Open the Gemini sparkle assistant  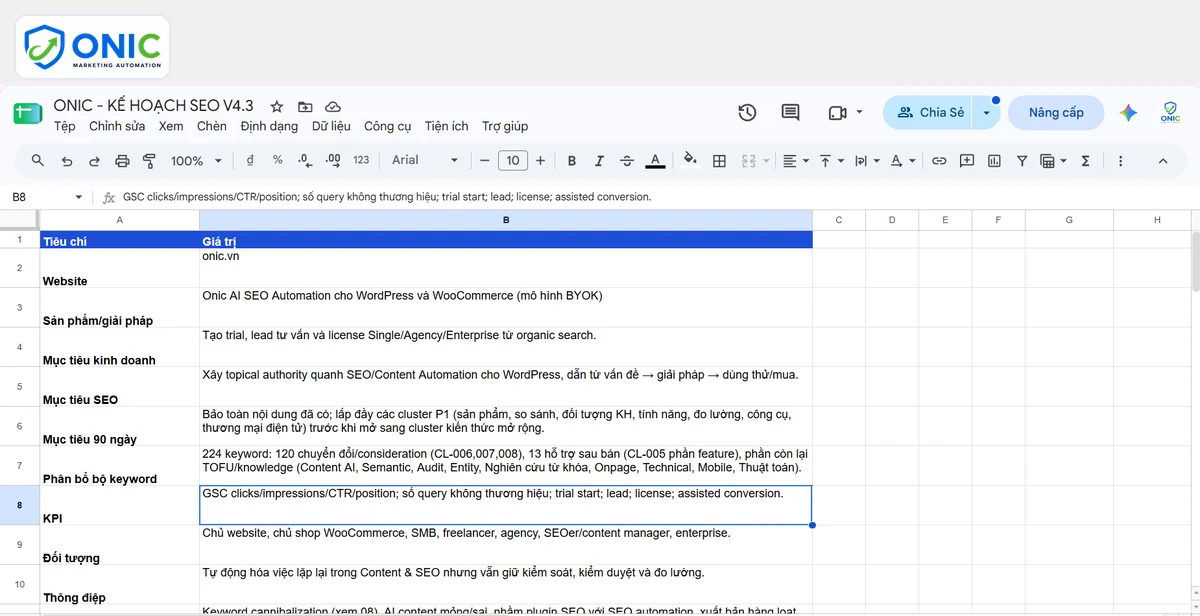pos(1128,113)
